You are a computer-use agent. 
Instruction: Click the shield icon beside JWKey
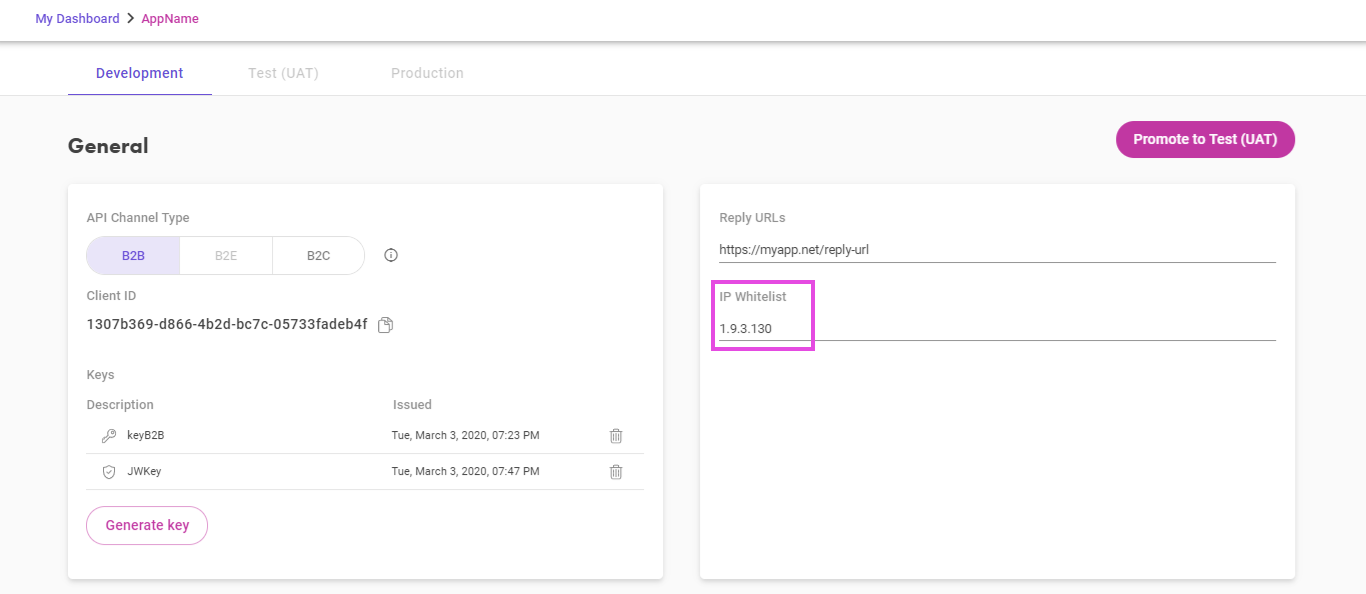[109, 472]
